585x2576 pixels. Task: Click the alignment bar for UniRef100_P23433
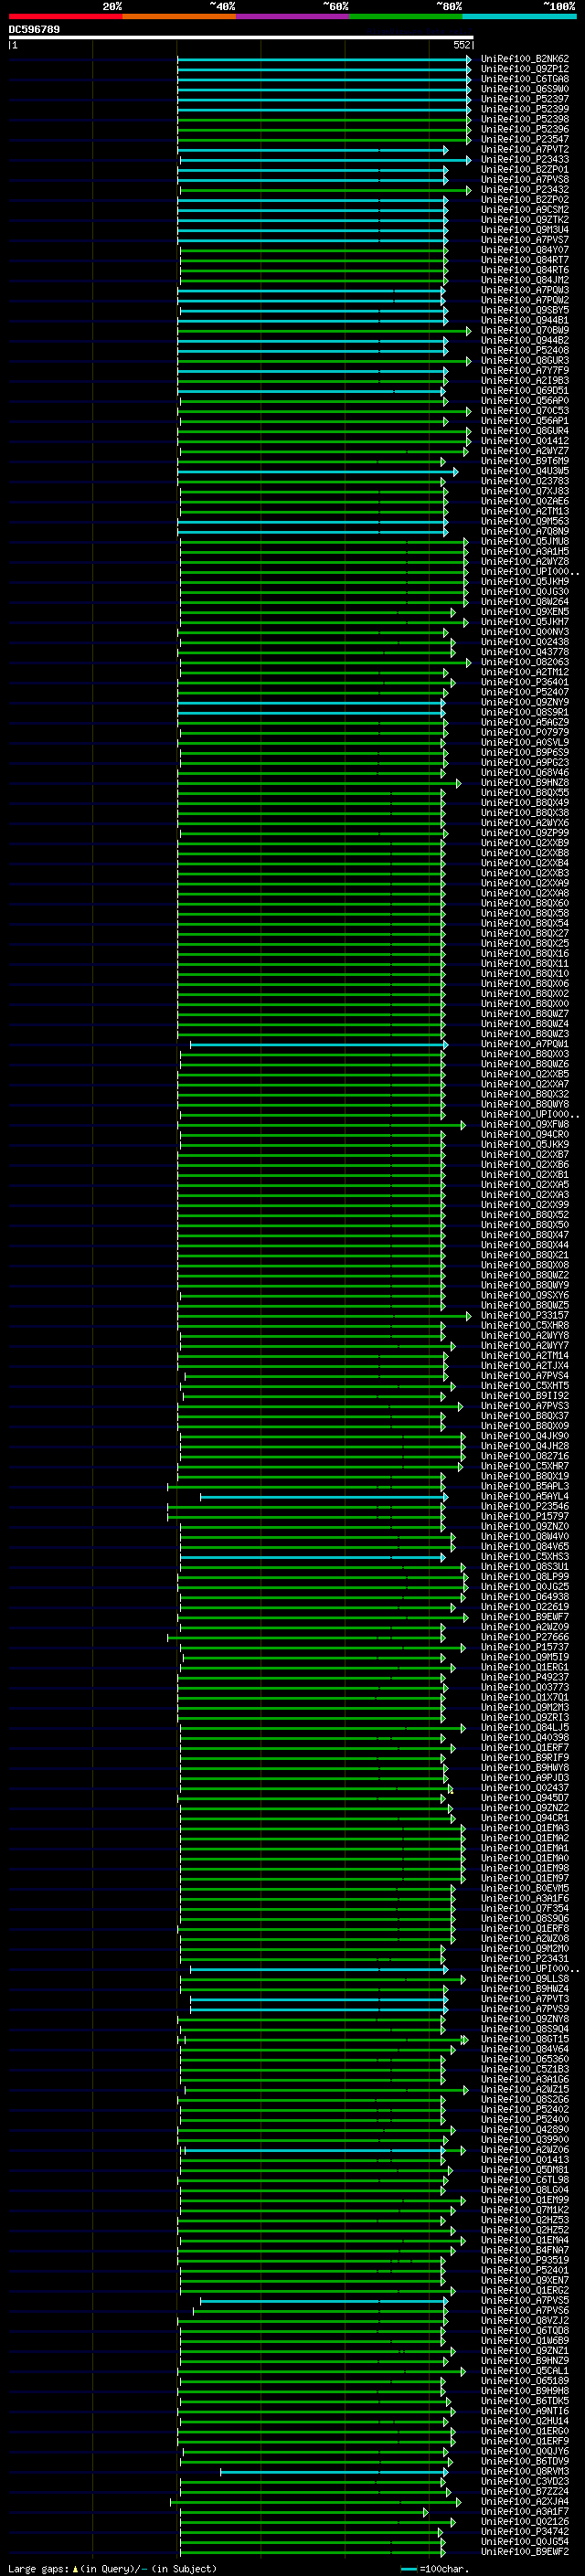325,160
